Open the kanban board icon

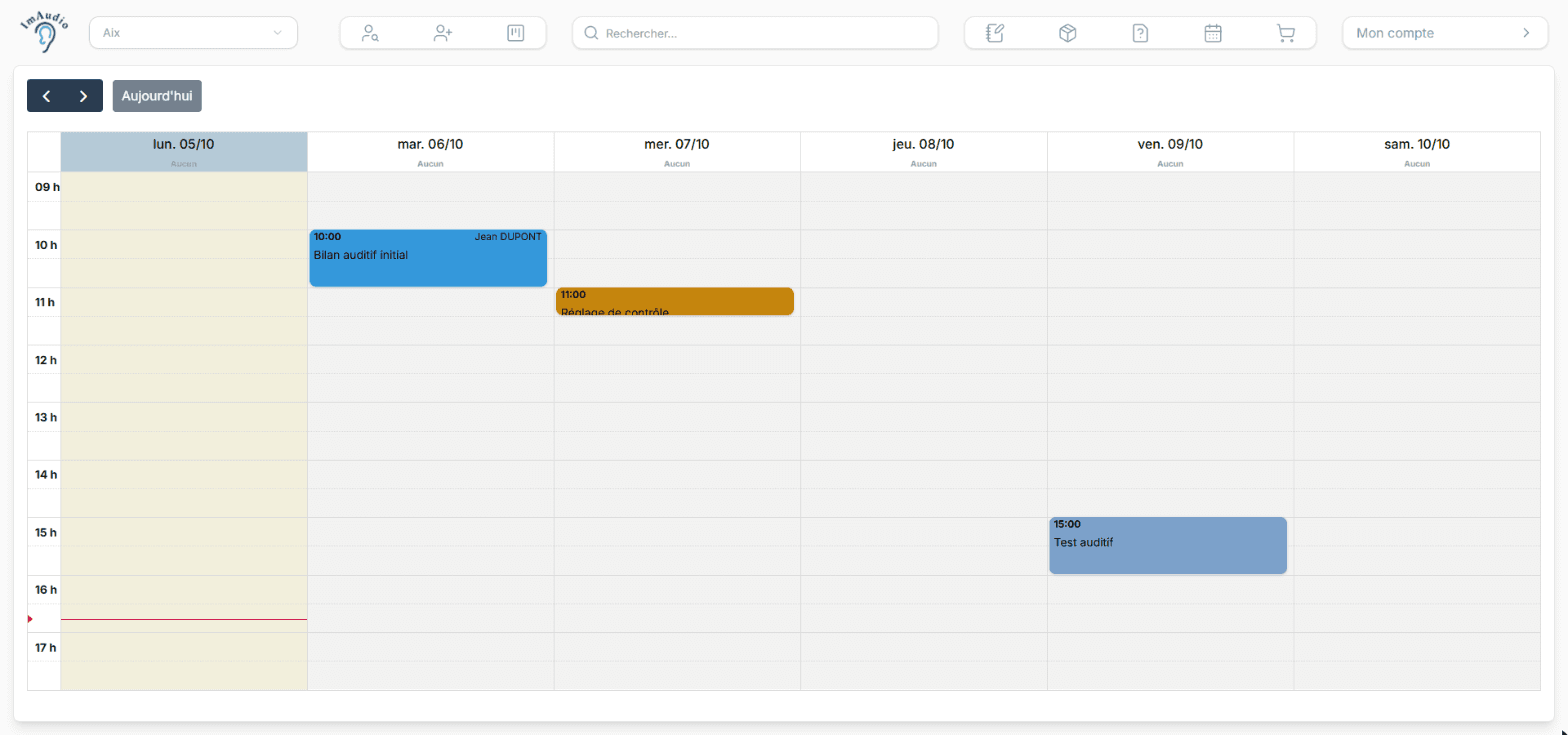point(516,33)
